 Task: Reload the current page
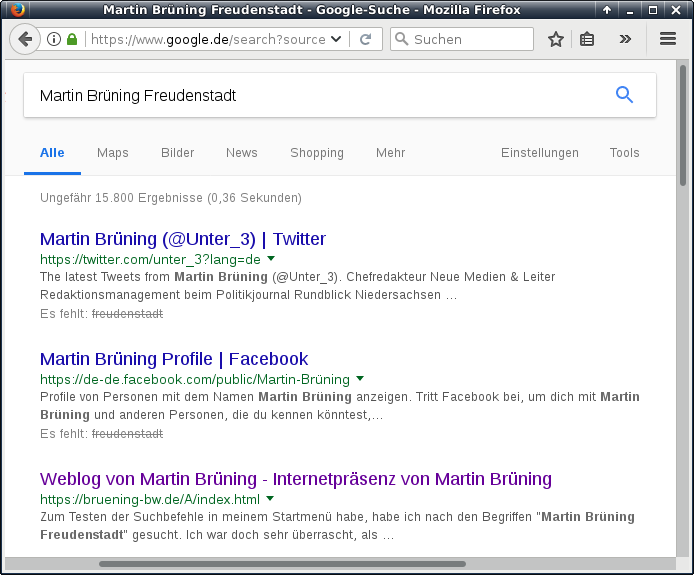(x=366, y=39)
